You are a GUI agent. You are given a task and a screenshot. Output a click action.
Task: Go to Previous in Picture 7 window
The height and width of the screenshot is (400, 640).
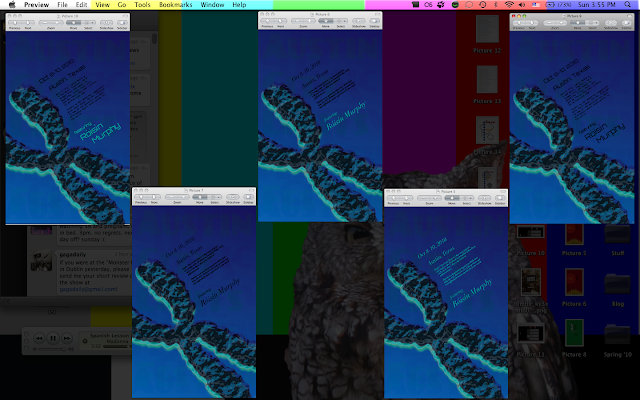141,197
